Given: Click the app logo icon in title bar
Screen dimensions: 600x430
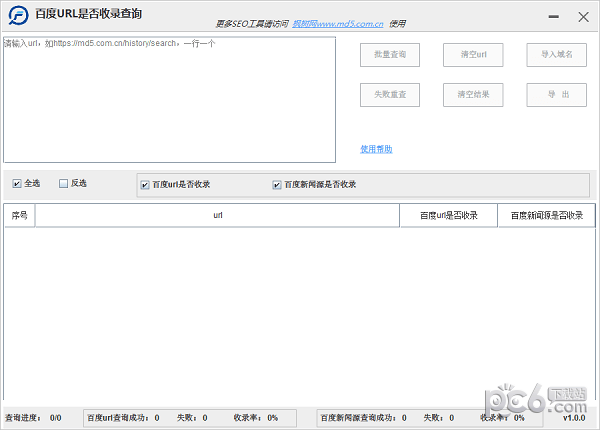Looking at the screenshot, I should tap(17, 15).
